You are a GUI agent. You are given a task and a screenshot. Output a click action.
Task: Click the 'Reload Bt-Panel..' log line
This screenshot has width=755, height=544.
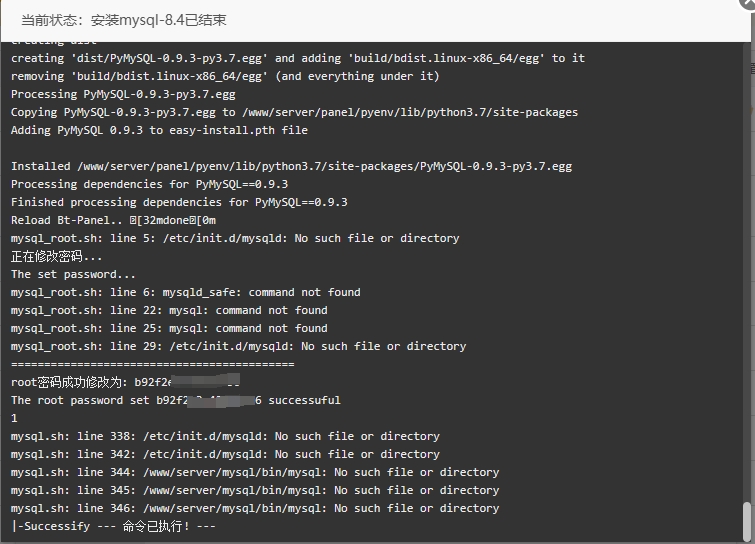(113, 220)
